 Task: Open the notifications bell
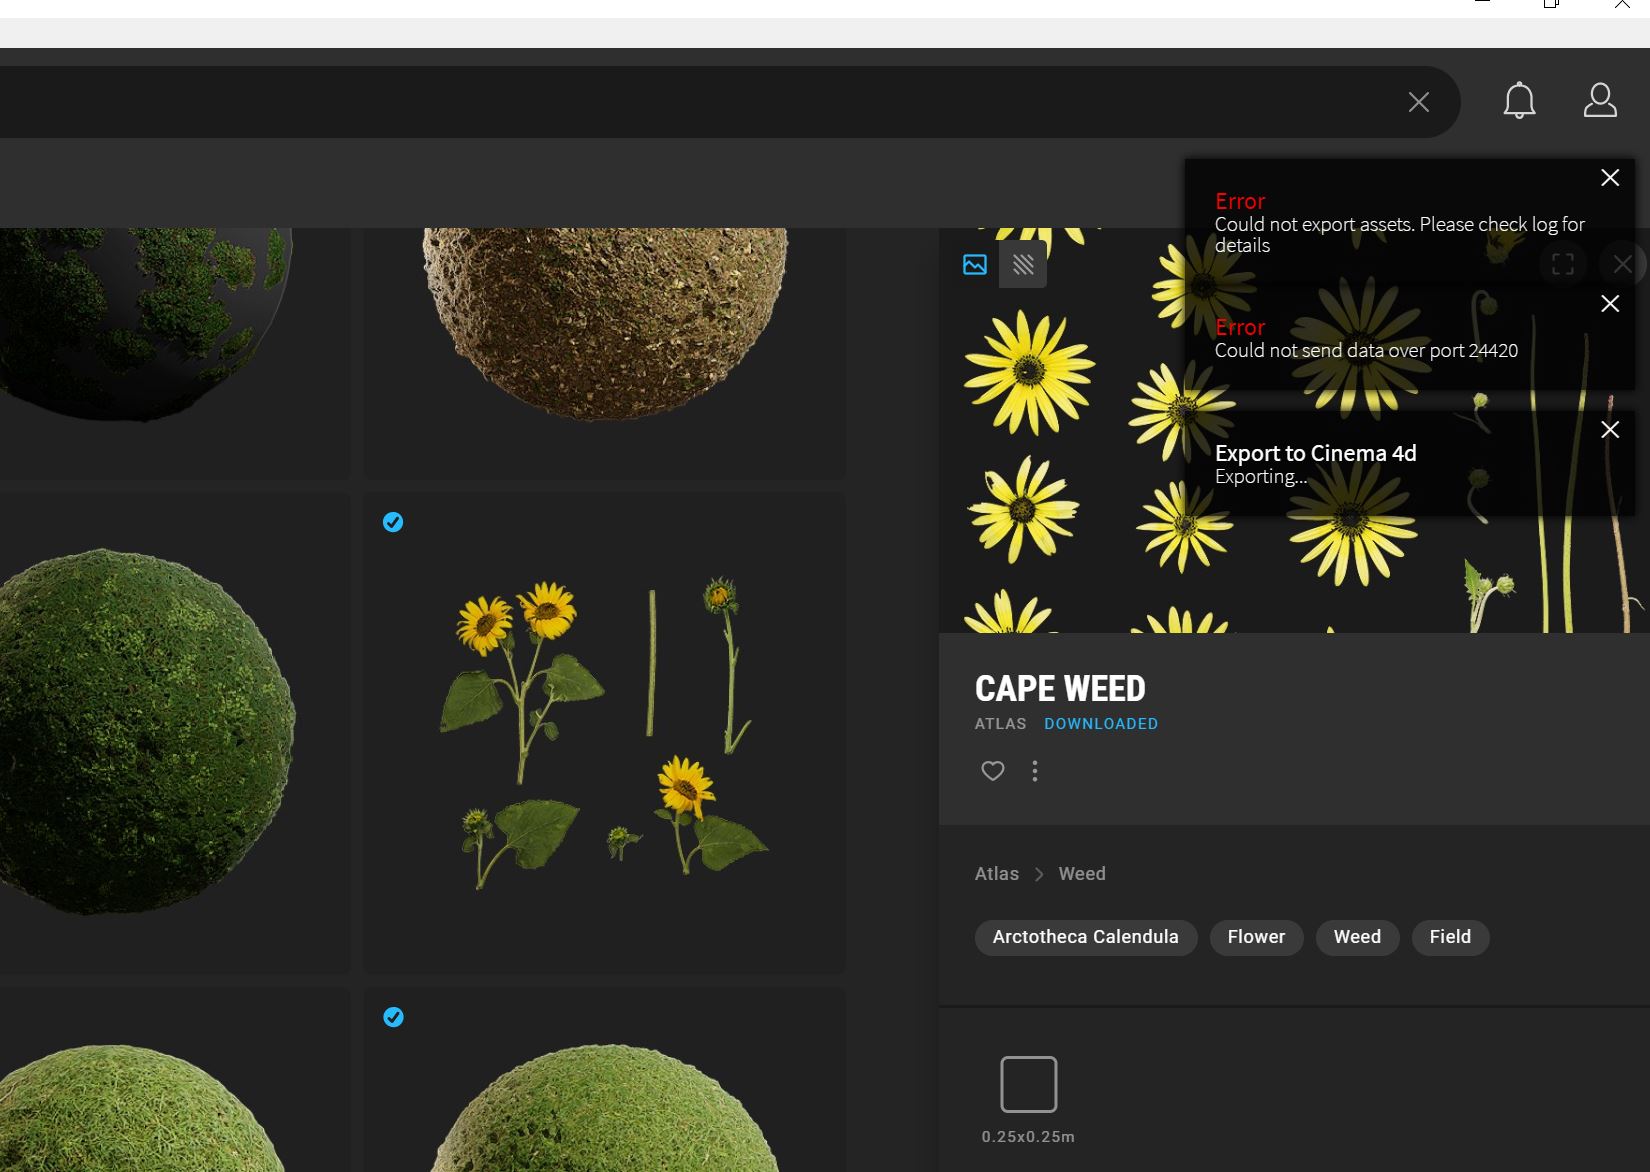(x=1519, y=101)
